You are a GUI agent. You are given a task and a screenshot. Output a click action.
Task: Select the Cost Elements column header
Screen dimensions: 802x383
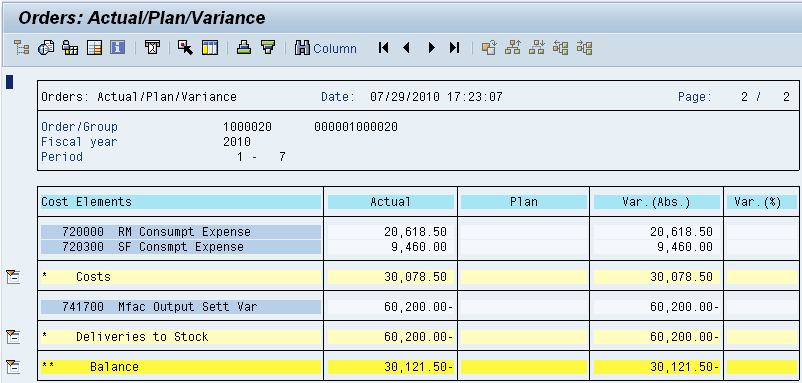pos(181,202)
